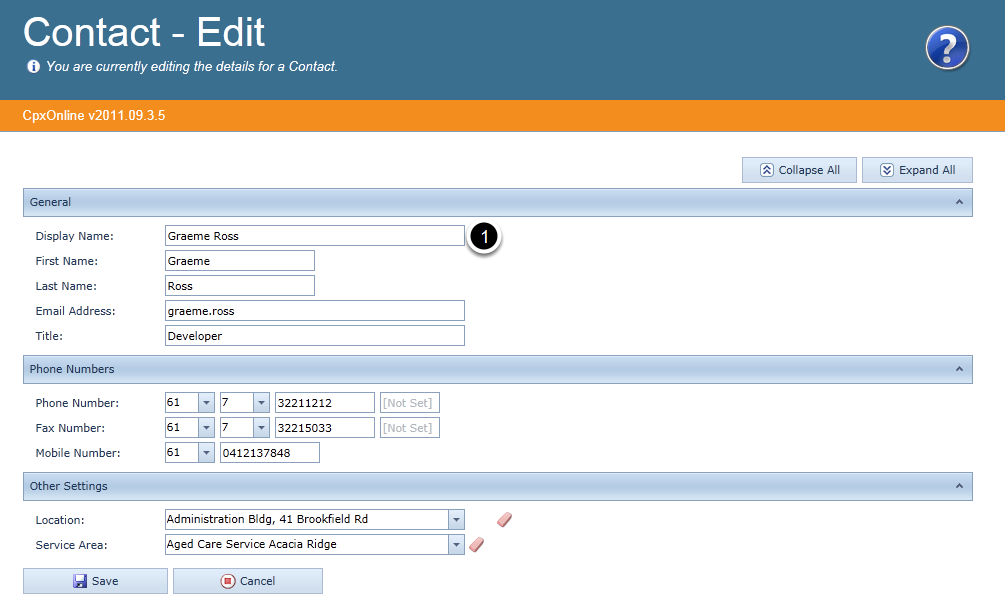
Task: Open Fax Number country code dropdown
Action: click(206, 428)
